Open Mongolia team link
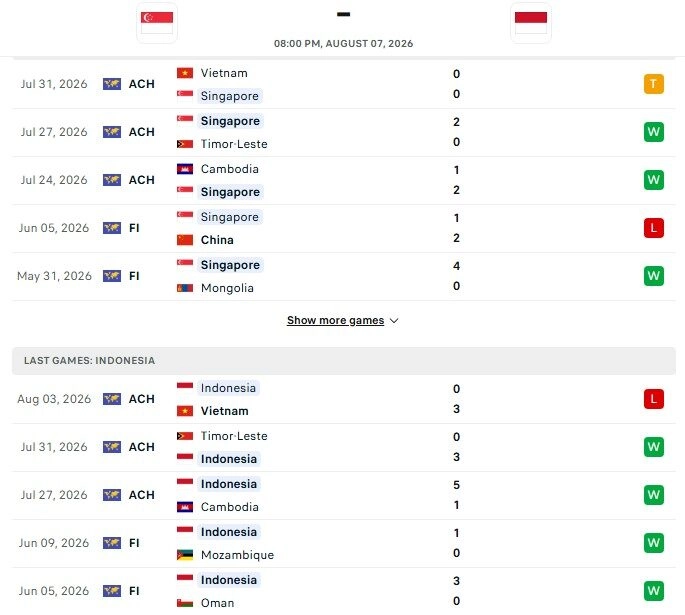 pos(227,288)
